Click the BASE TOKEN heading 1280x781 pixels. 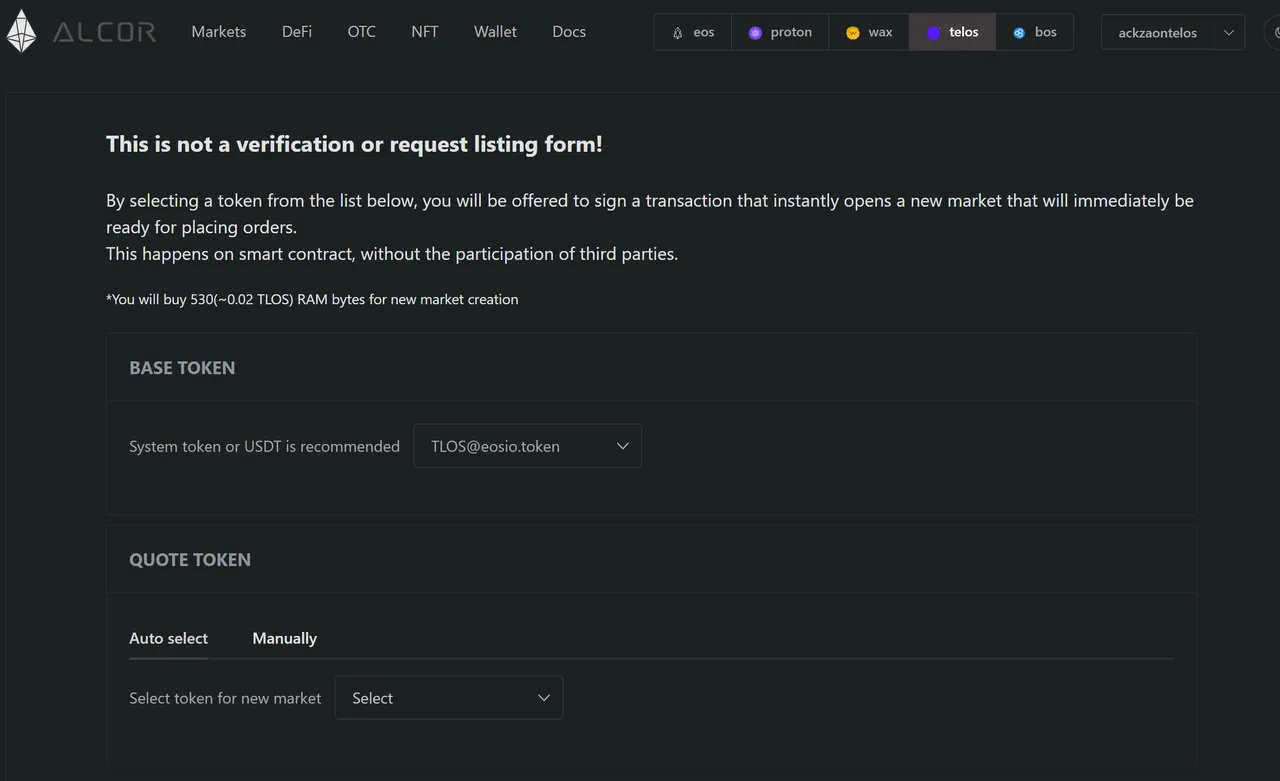point(182,368)
